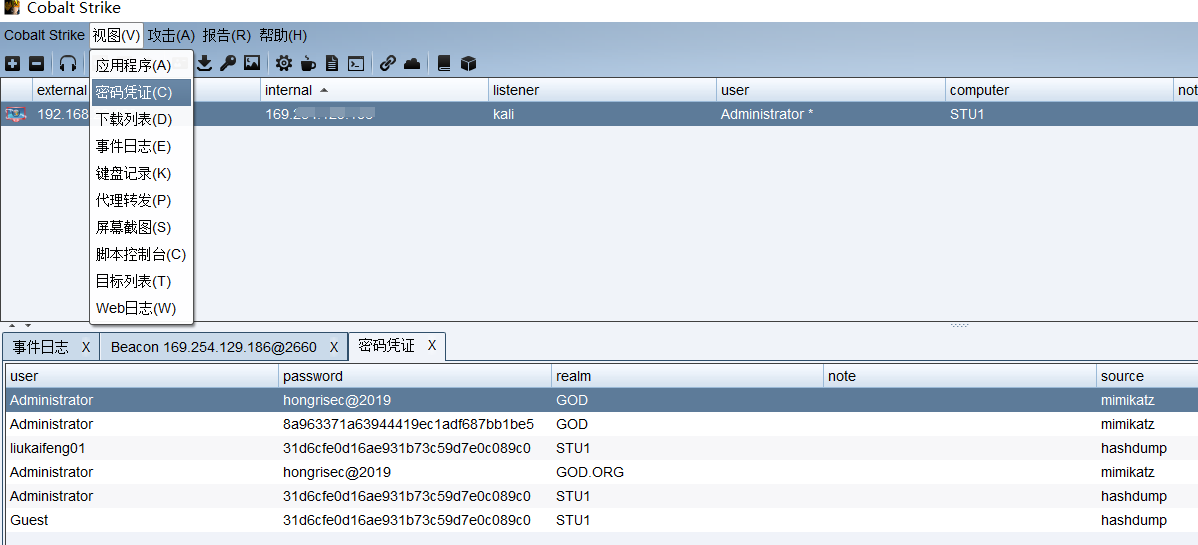Click the scripted web delivery terminal icon
Image resolution: width=1198 pixels, height=545 pixels.
tap(355, 63)
